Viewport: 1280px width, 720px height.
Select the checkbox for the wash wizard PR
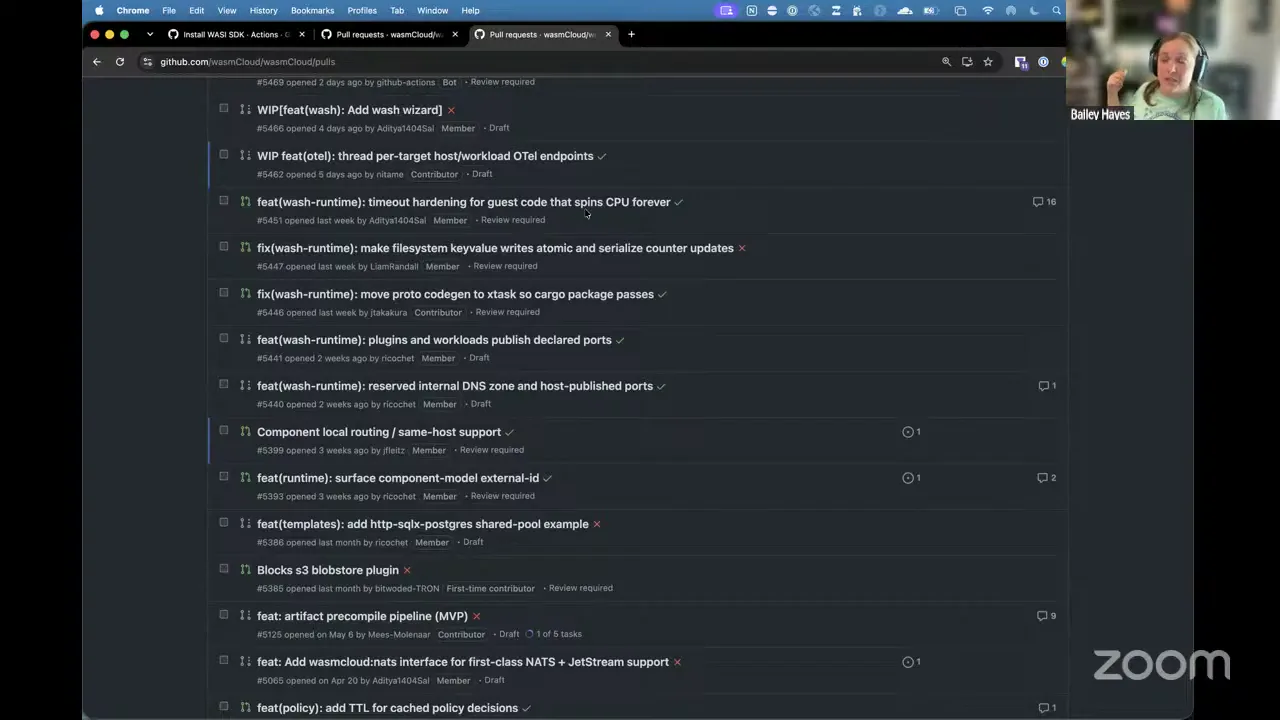(224, 108)
